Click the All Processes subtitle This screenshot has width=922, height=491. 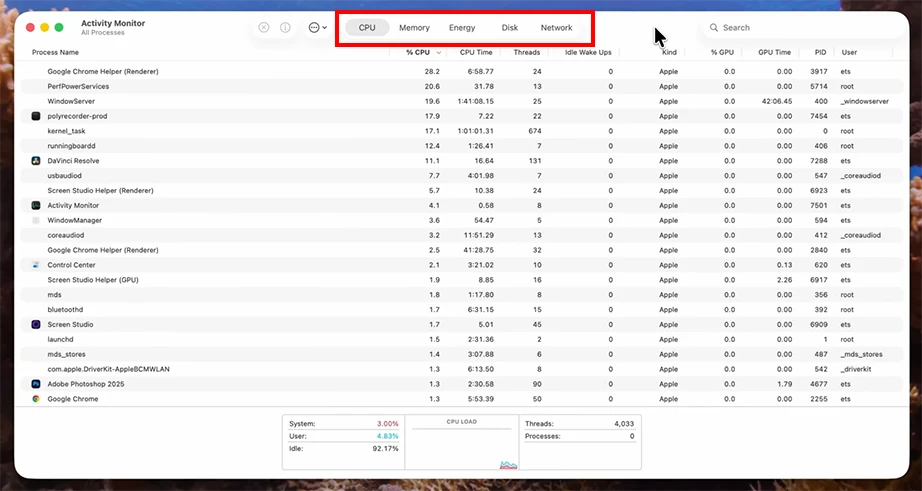click(x=103, y=33)
